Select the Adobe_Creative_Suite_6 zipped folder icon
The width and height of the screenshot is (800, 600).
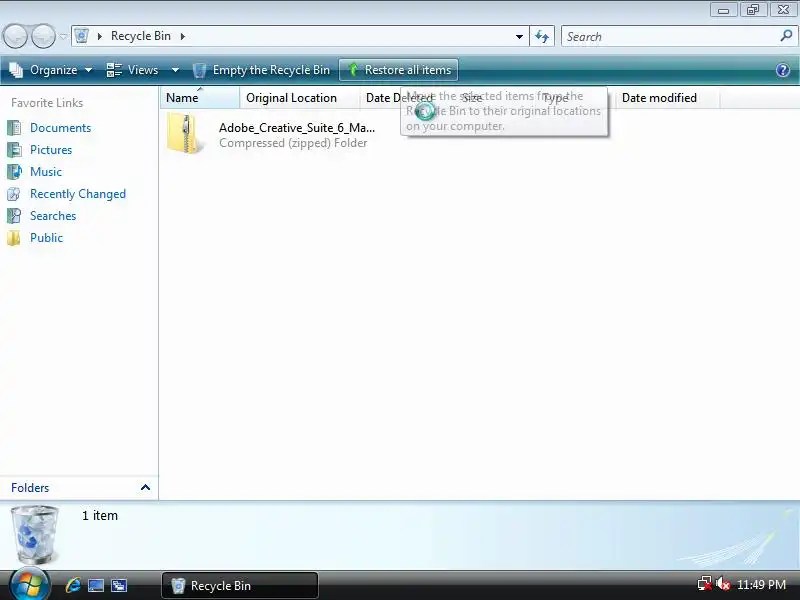point(186,134)
